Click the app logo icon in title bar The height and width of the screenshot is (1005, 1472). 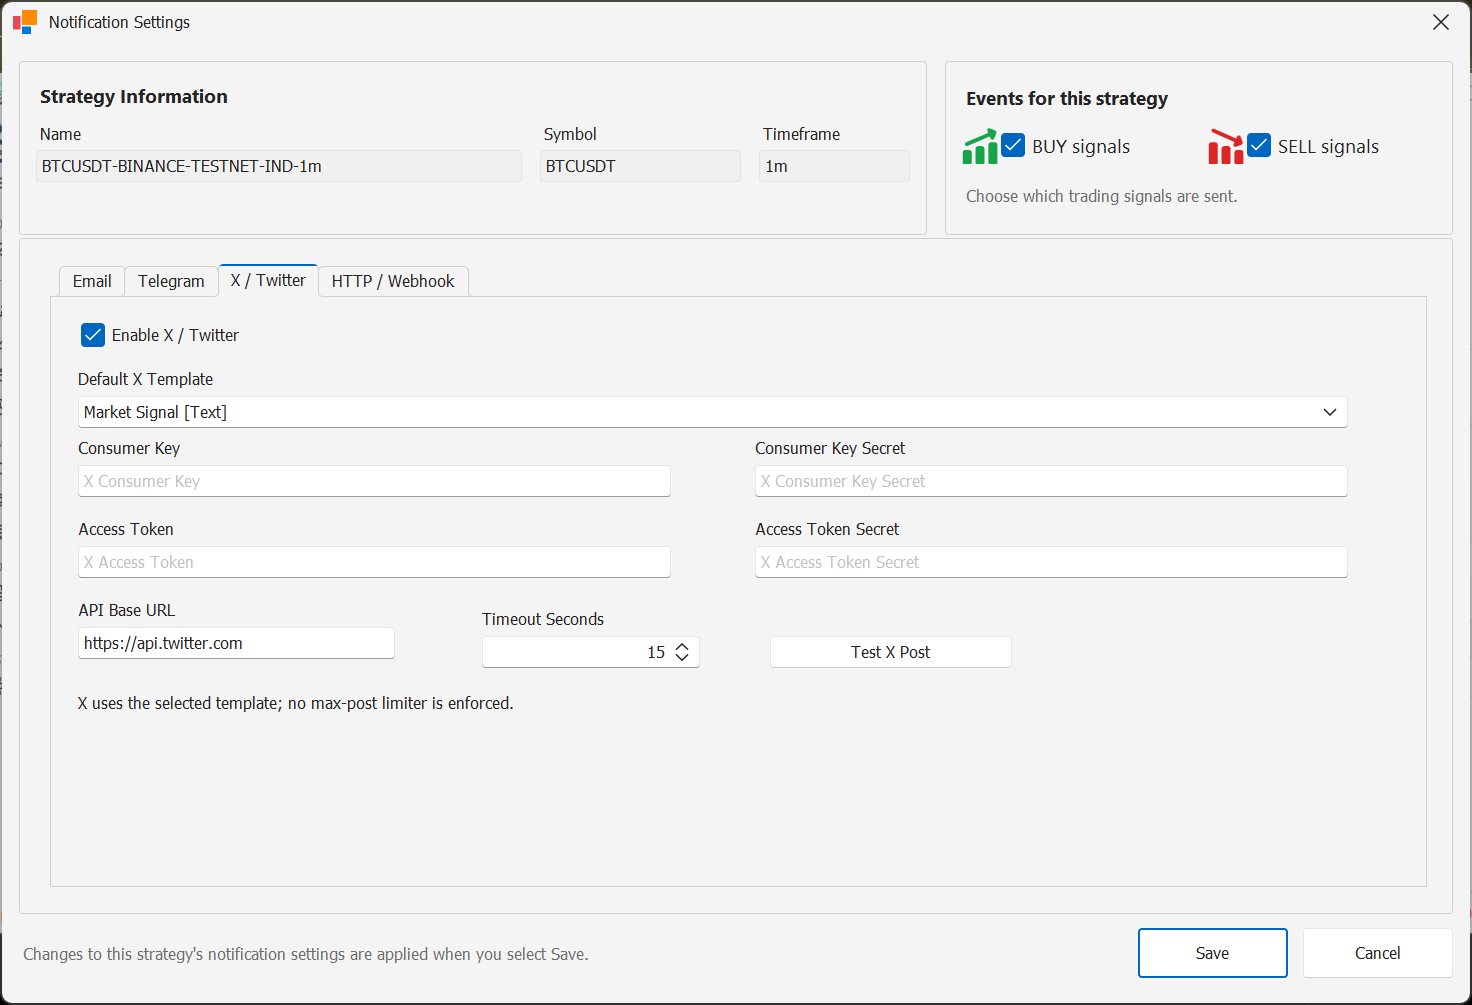25,22
